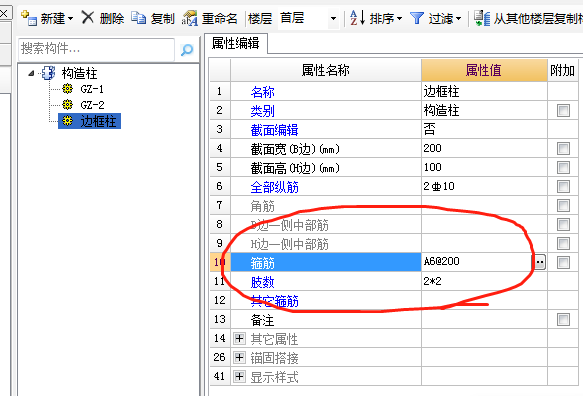Image resolution: width=583 pixels, height=396 pixels.
Task: Click the value cell 边框柱 for 名称
Action: (484, 91)
